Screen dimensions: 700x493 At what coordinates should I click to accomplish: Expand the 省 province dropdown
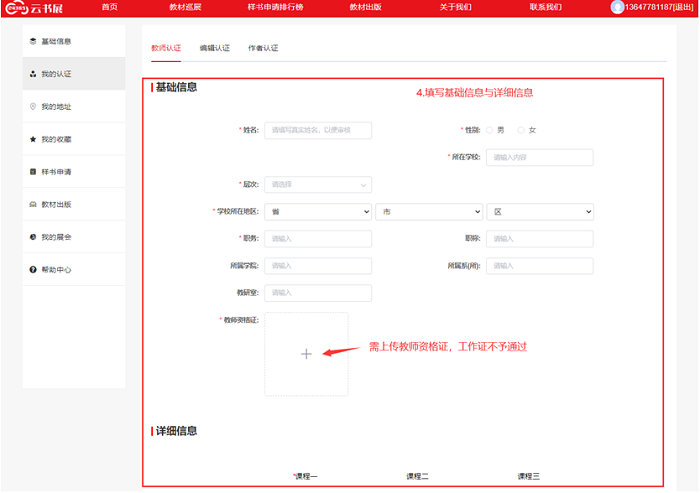tap(318, 212)
